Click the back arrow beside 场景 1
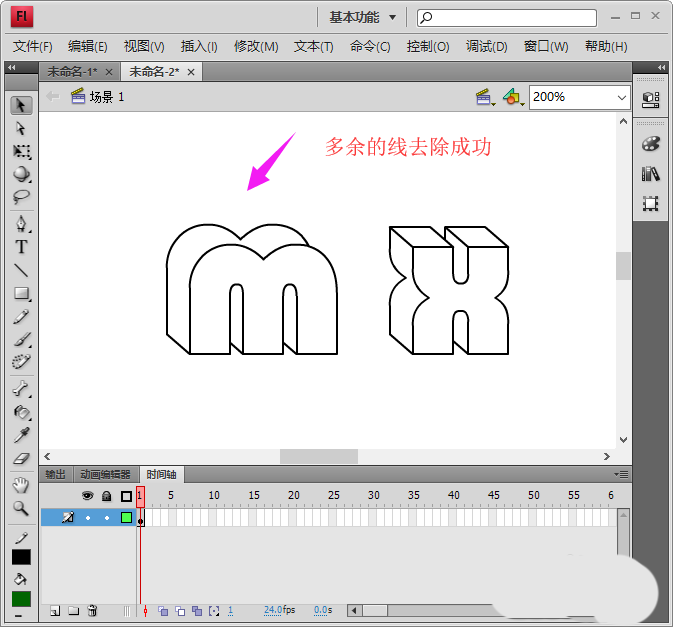Viewport: 673px width, 627px height. click(53, 96)
